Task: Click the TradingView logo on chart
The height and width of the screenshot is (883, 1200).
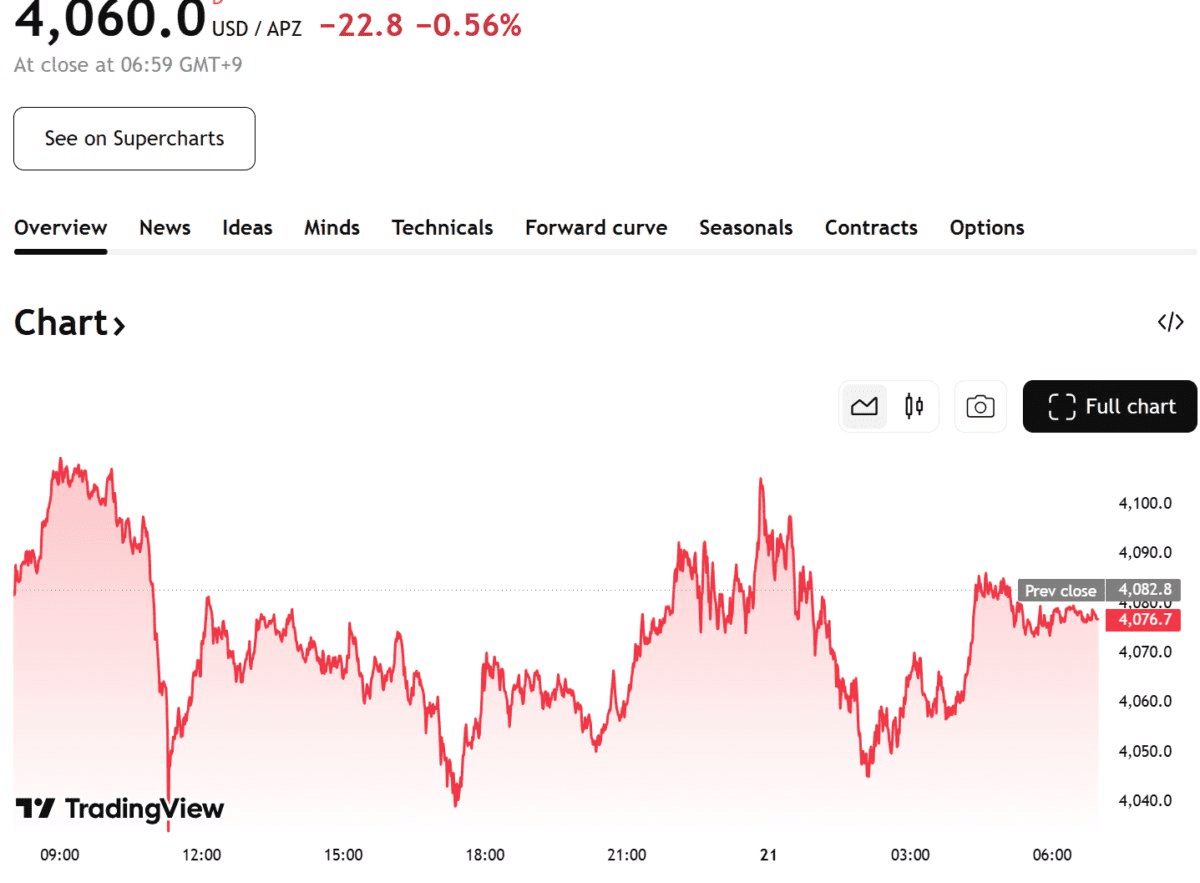Action: pyautogui.click(x=120, y=808)
